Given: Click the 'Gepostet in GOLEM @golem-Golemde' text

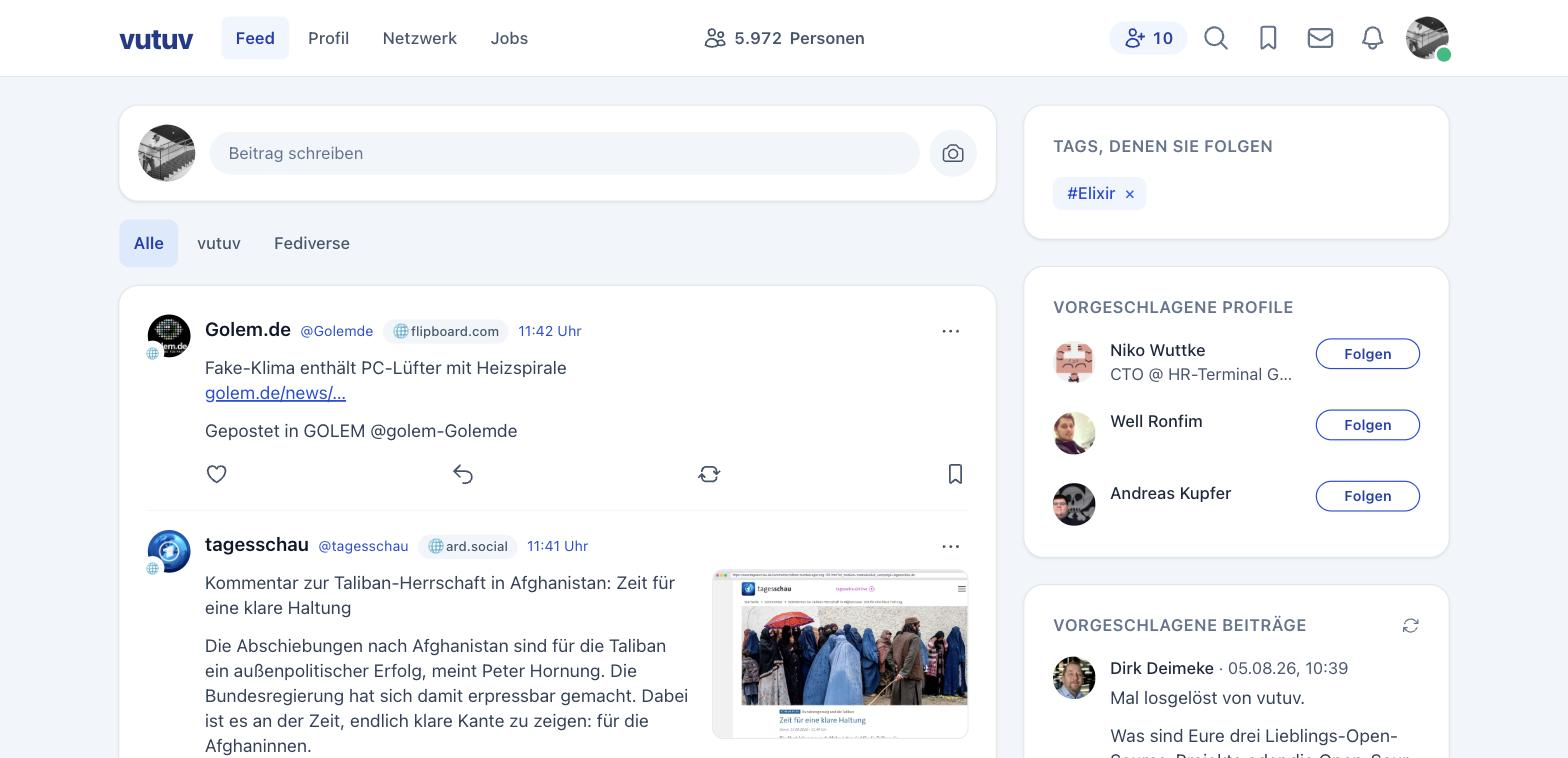Looking at the screenshot, I should click(361, 431).
